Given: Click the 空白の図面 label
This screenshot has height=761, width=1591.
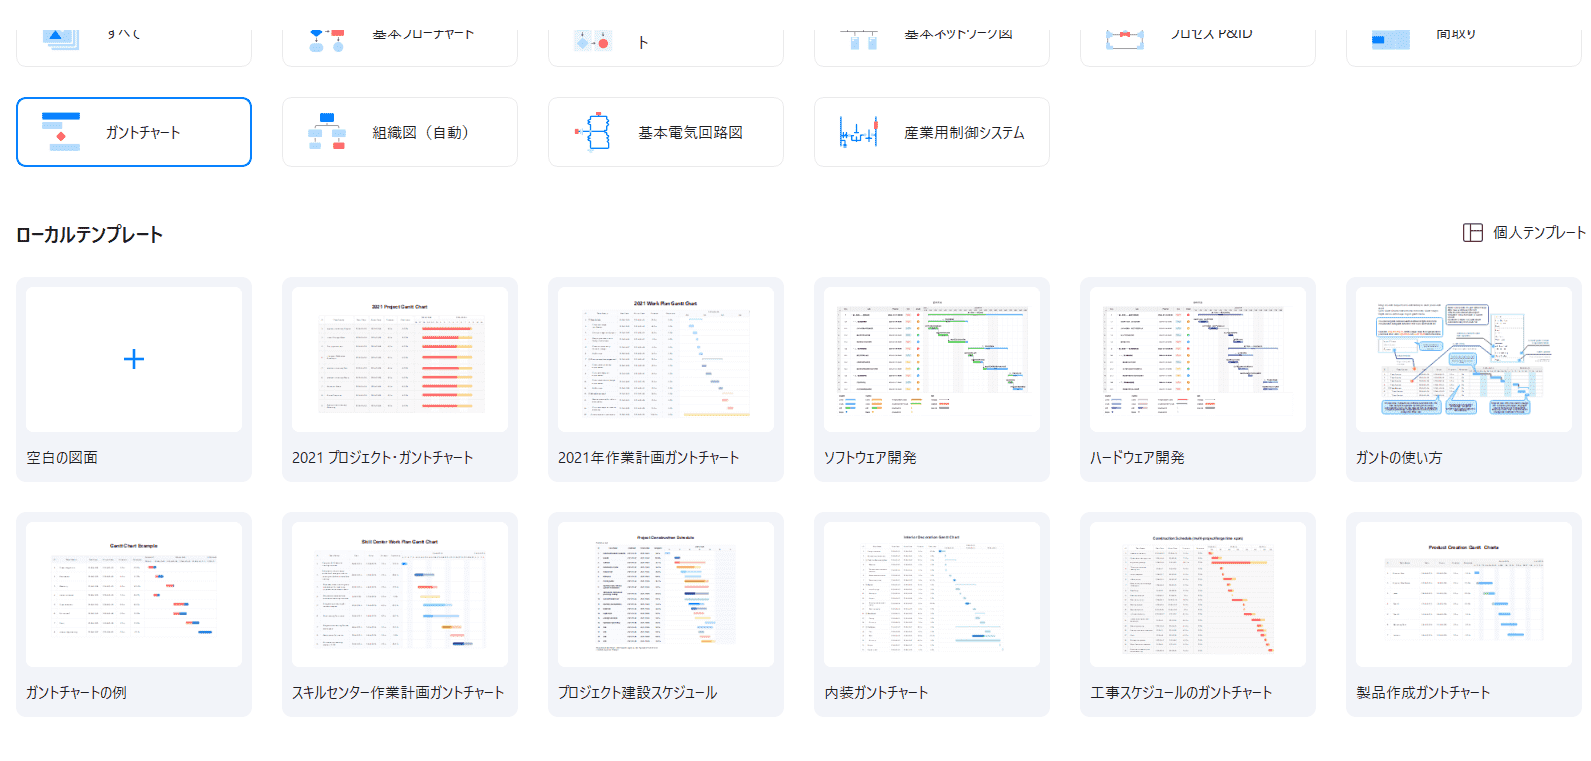Looking at the screenshot, I should click(62, 458).
